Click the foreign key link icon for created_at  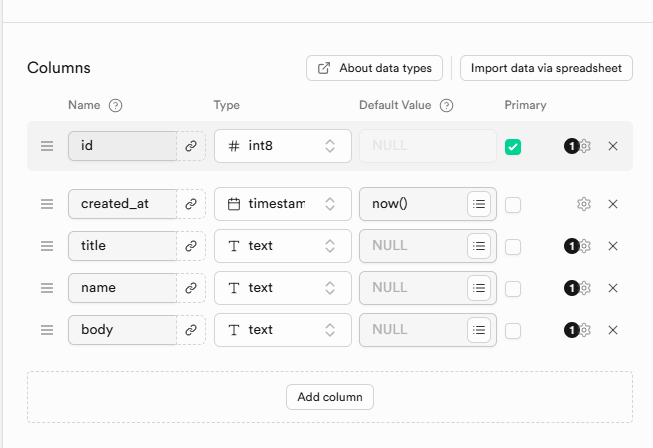click(191, 204)
